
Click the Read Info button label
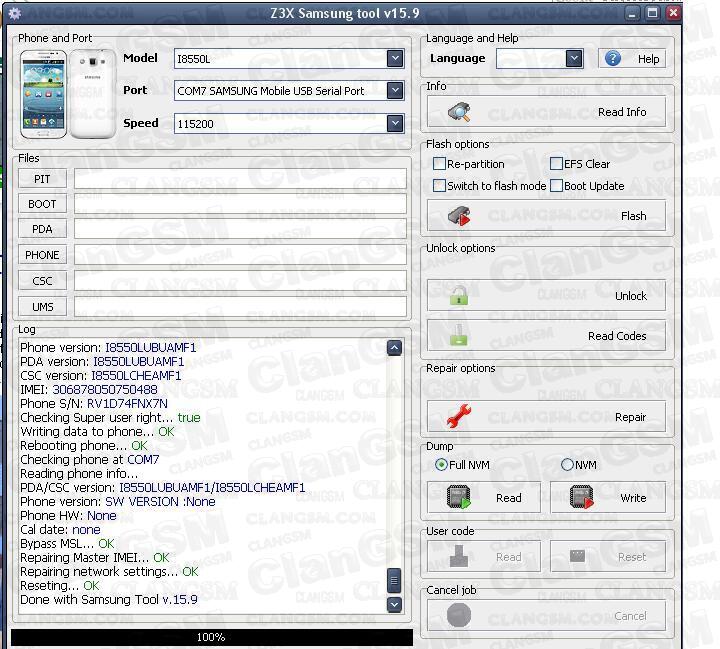point(622,112)
